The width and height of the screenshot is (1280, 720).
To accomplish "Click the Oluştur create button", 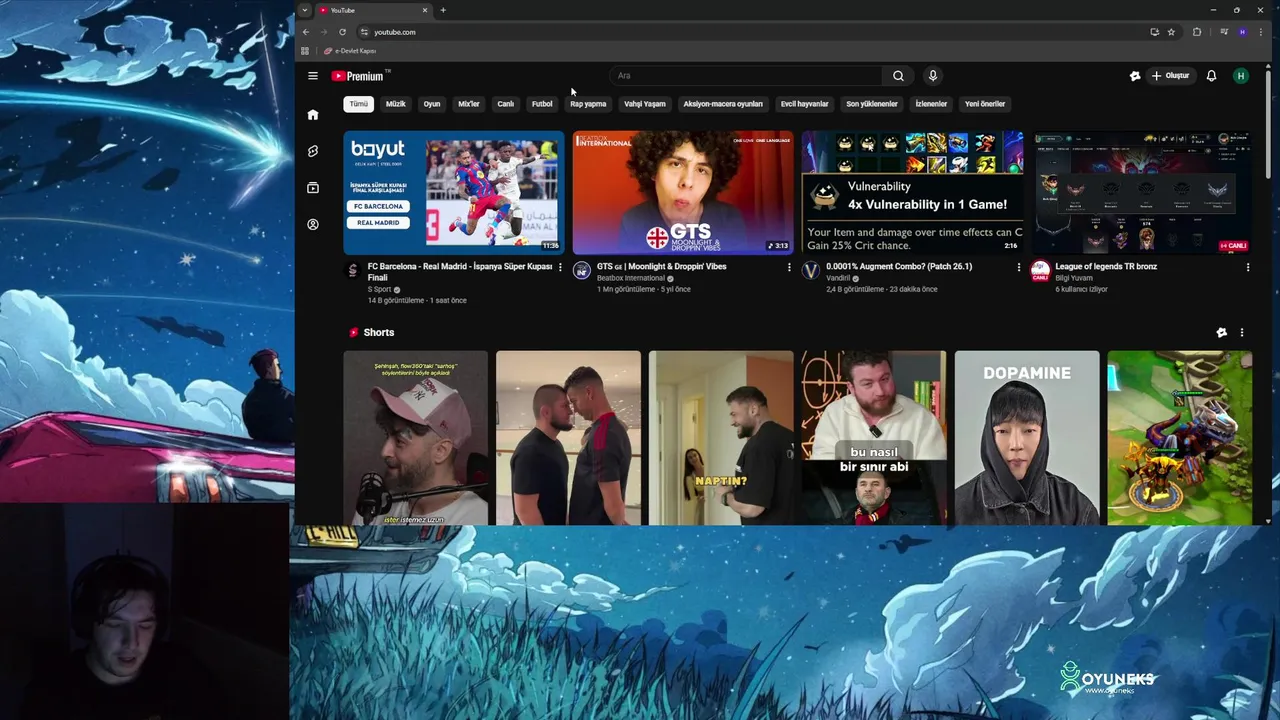I will [1170, 76].
